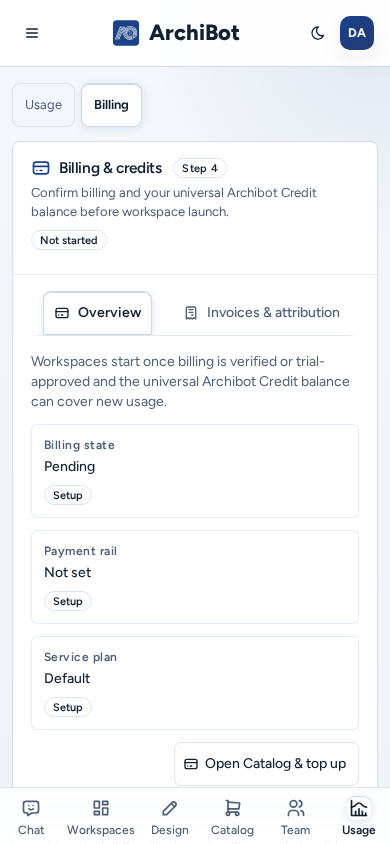Open the Overview tab
Screen dimensions: 390x844
tap(97, 313)
